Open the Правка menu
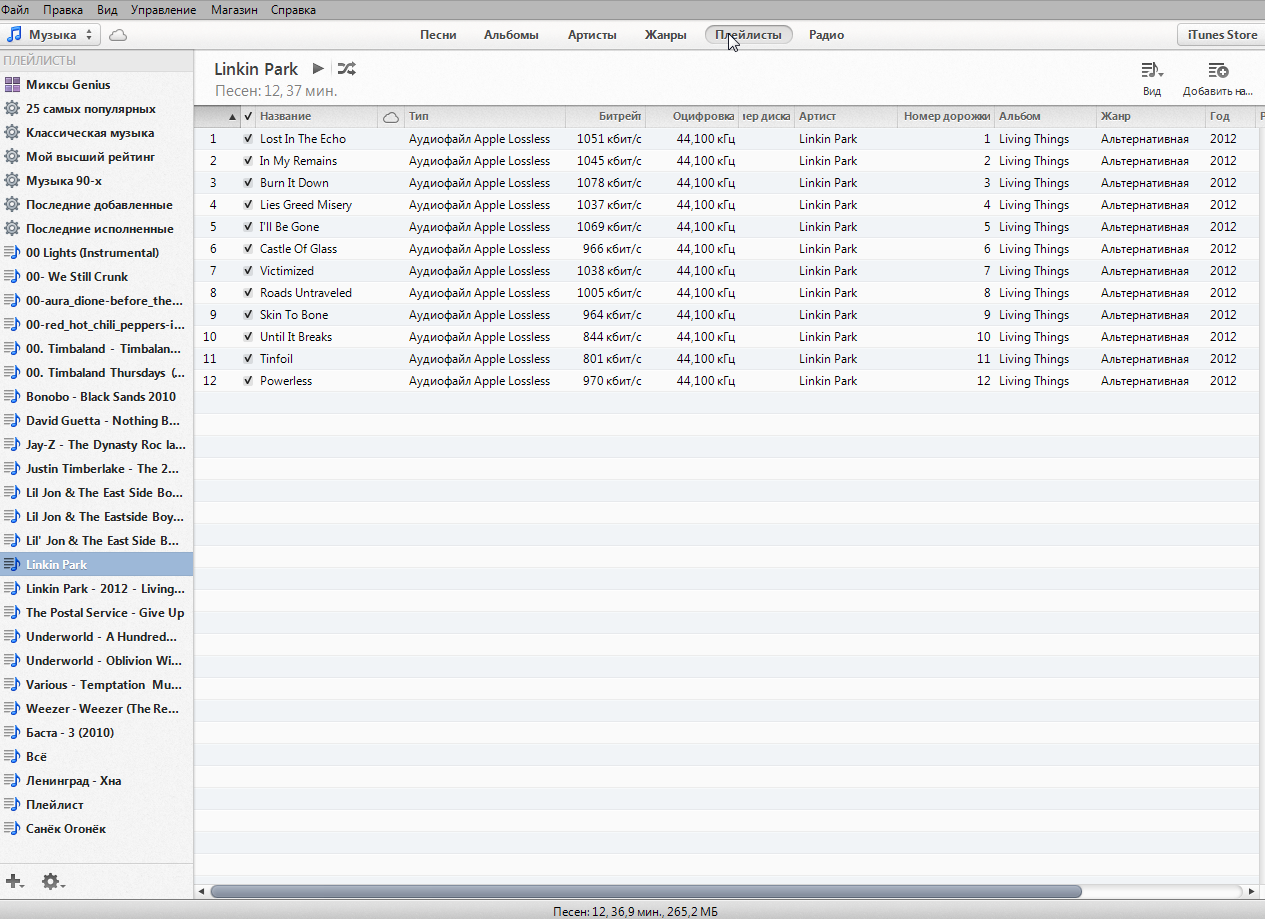The width and height of the screenshot is (1265, 919). tap(63, 10)
